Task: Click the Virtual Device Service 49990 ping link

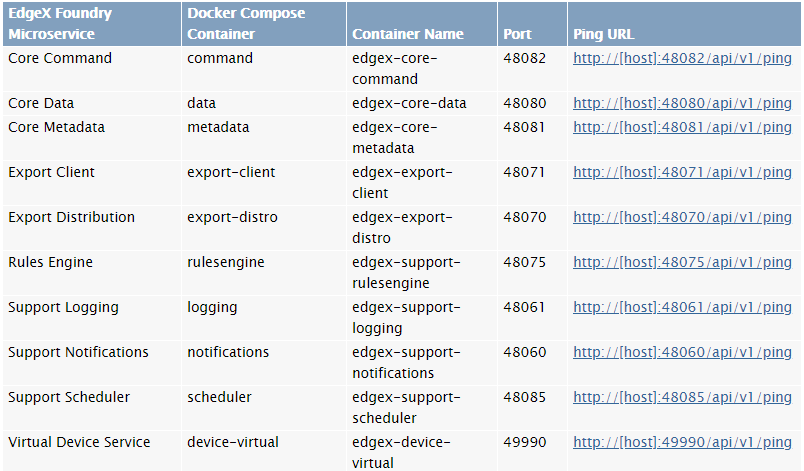Action: coord(682,442)
